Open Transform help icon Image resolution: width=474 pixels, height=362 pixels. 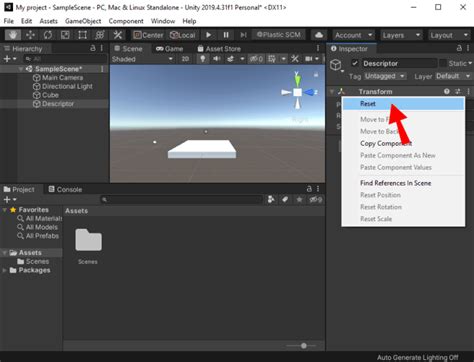[x=446, y=91]
